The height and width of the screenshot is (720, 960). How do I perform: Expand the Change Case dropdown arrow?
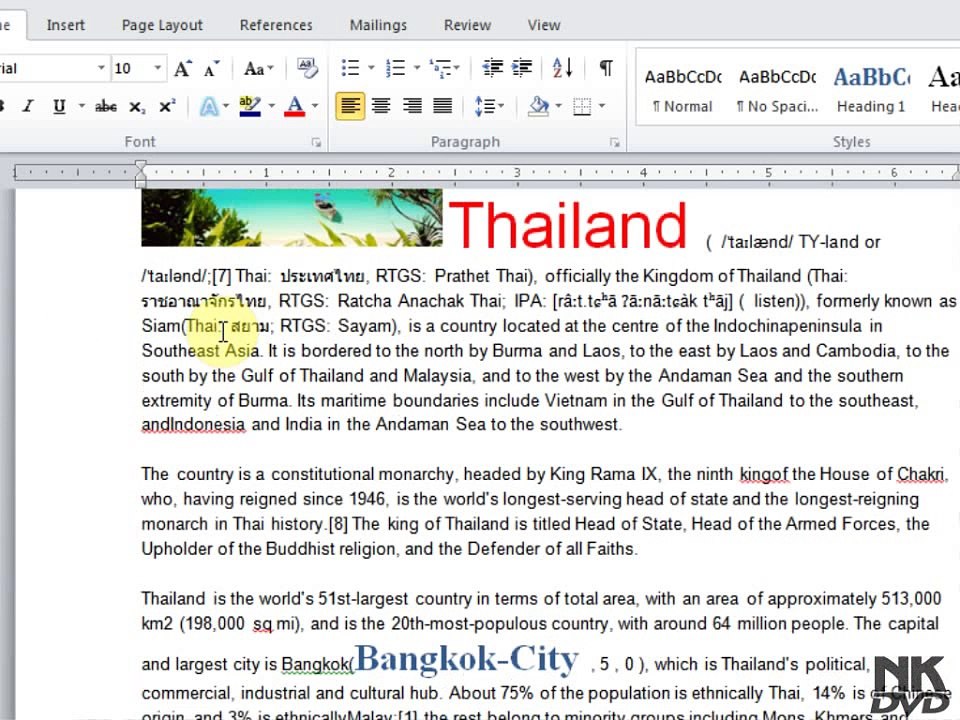pos(271,69)
